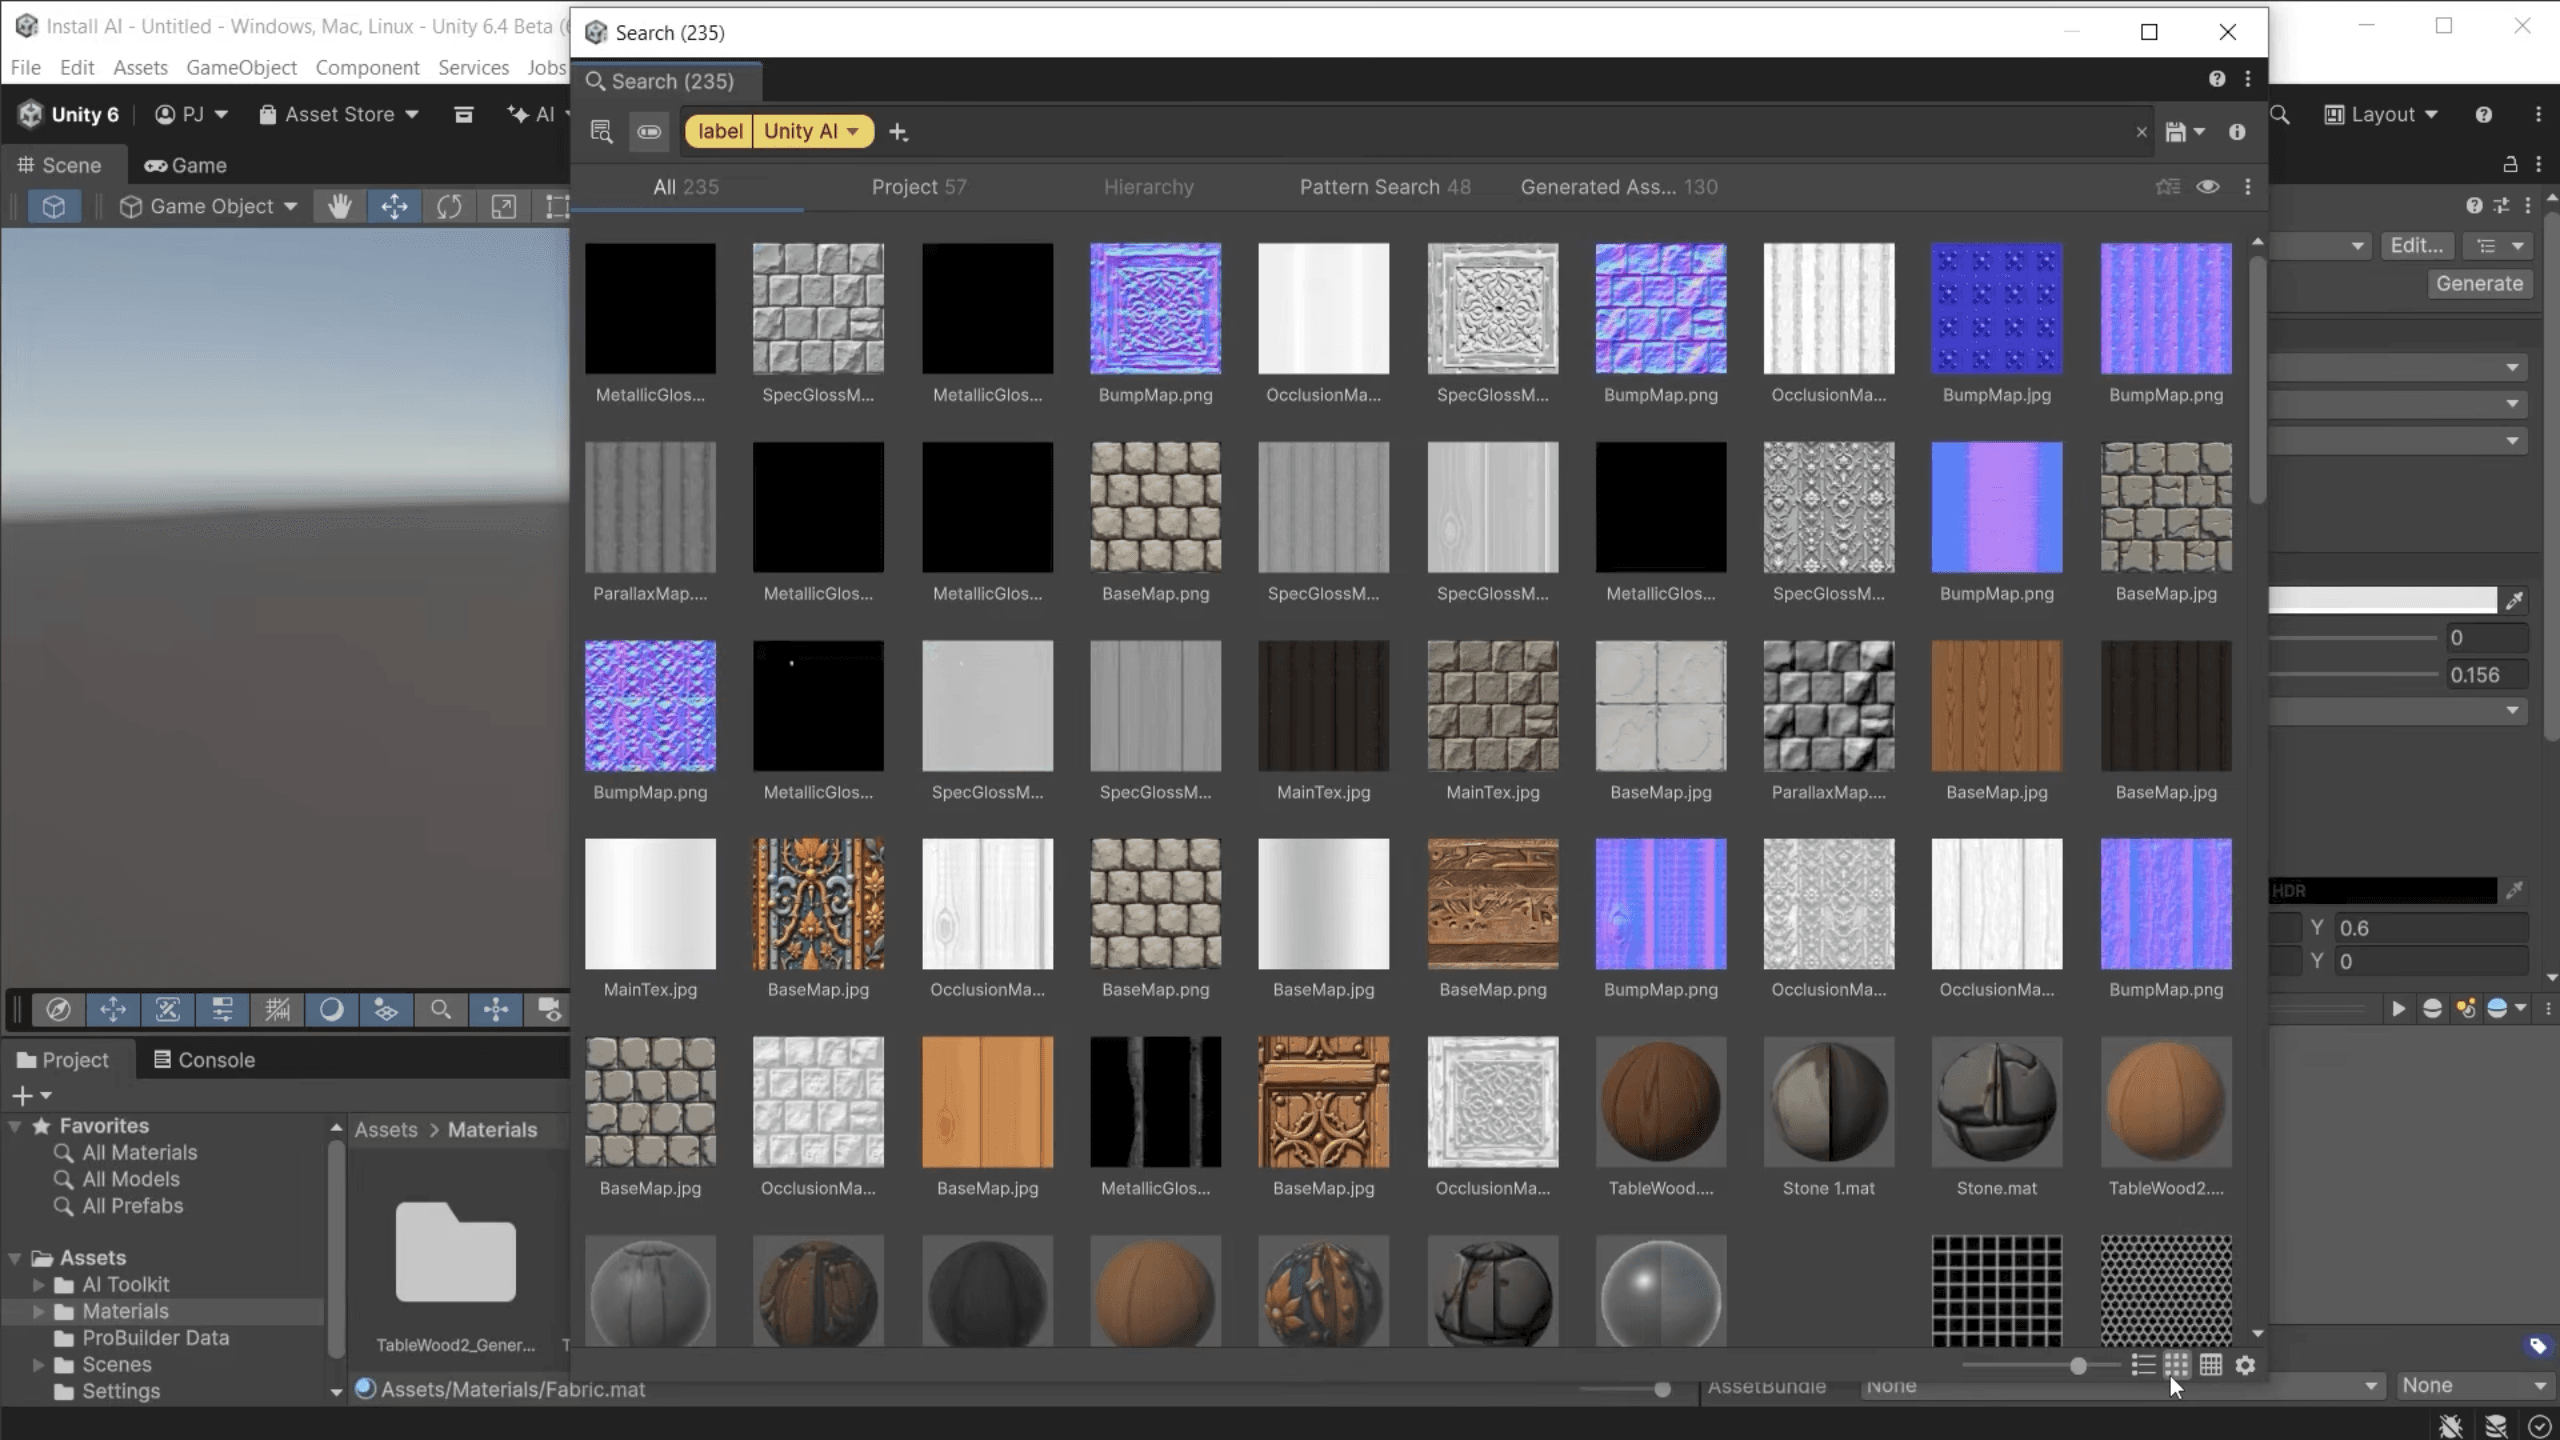Click the Materials breadcrumb
The image size is (2560, 1440).
[x=492, y=1129]
